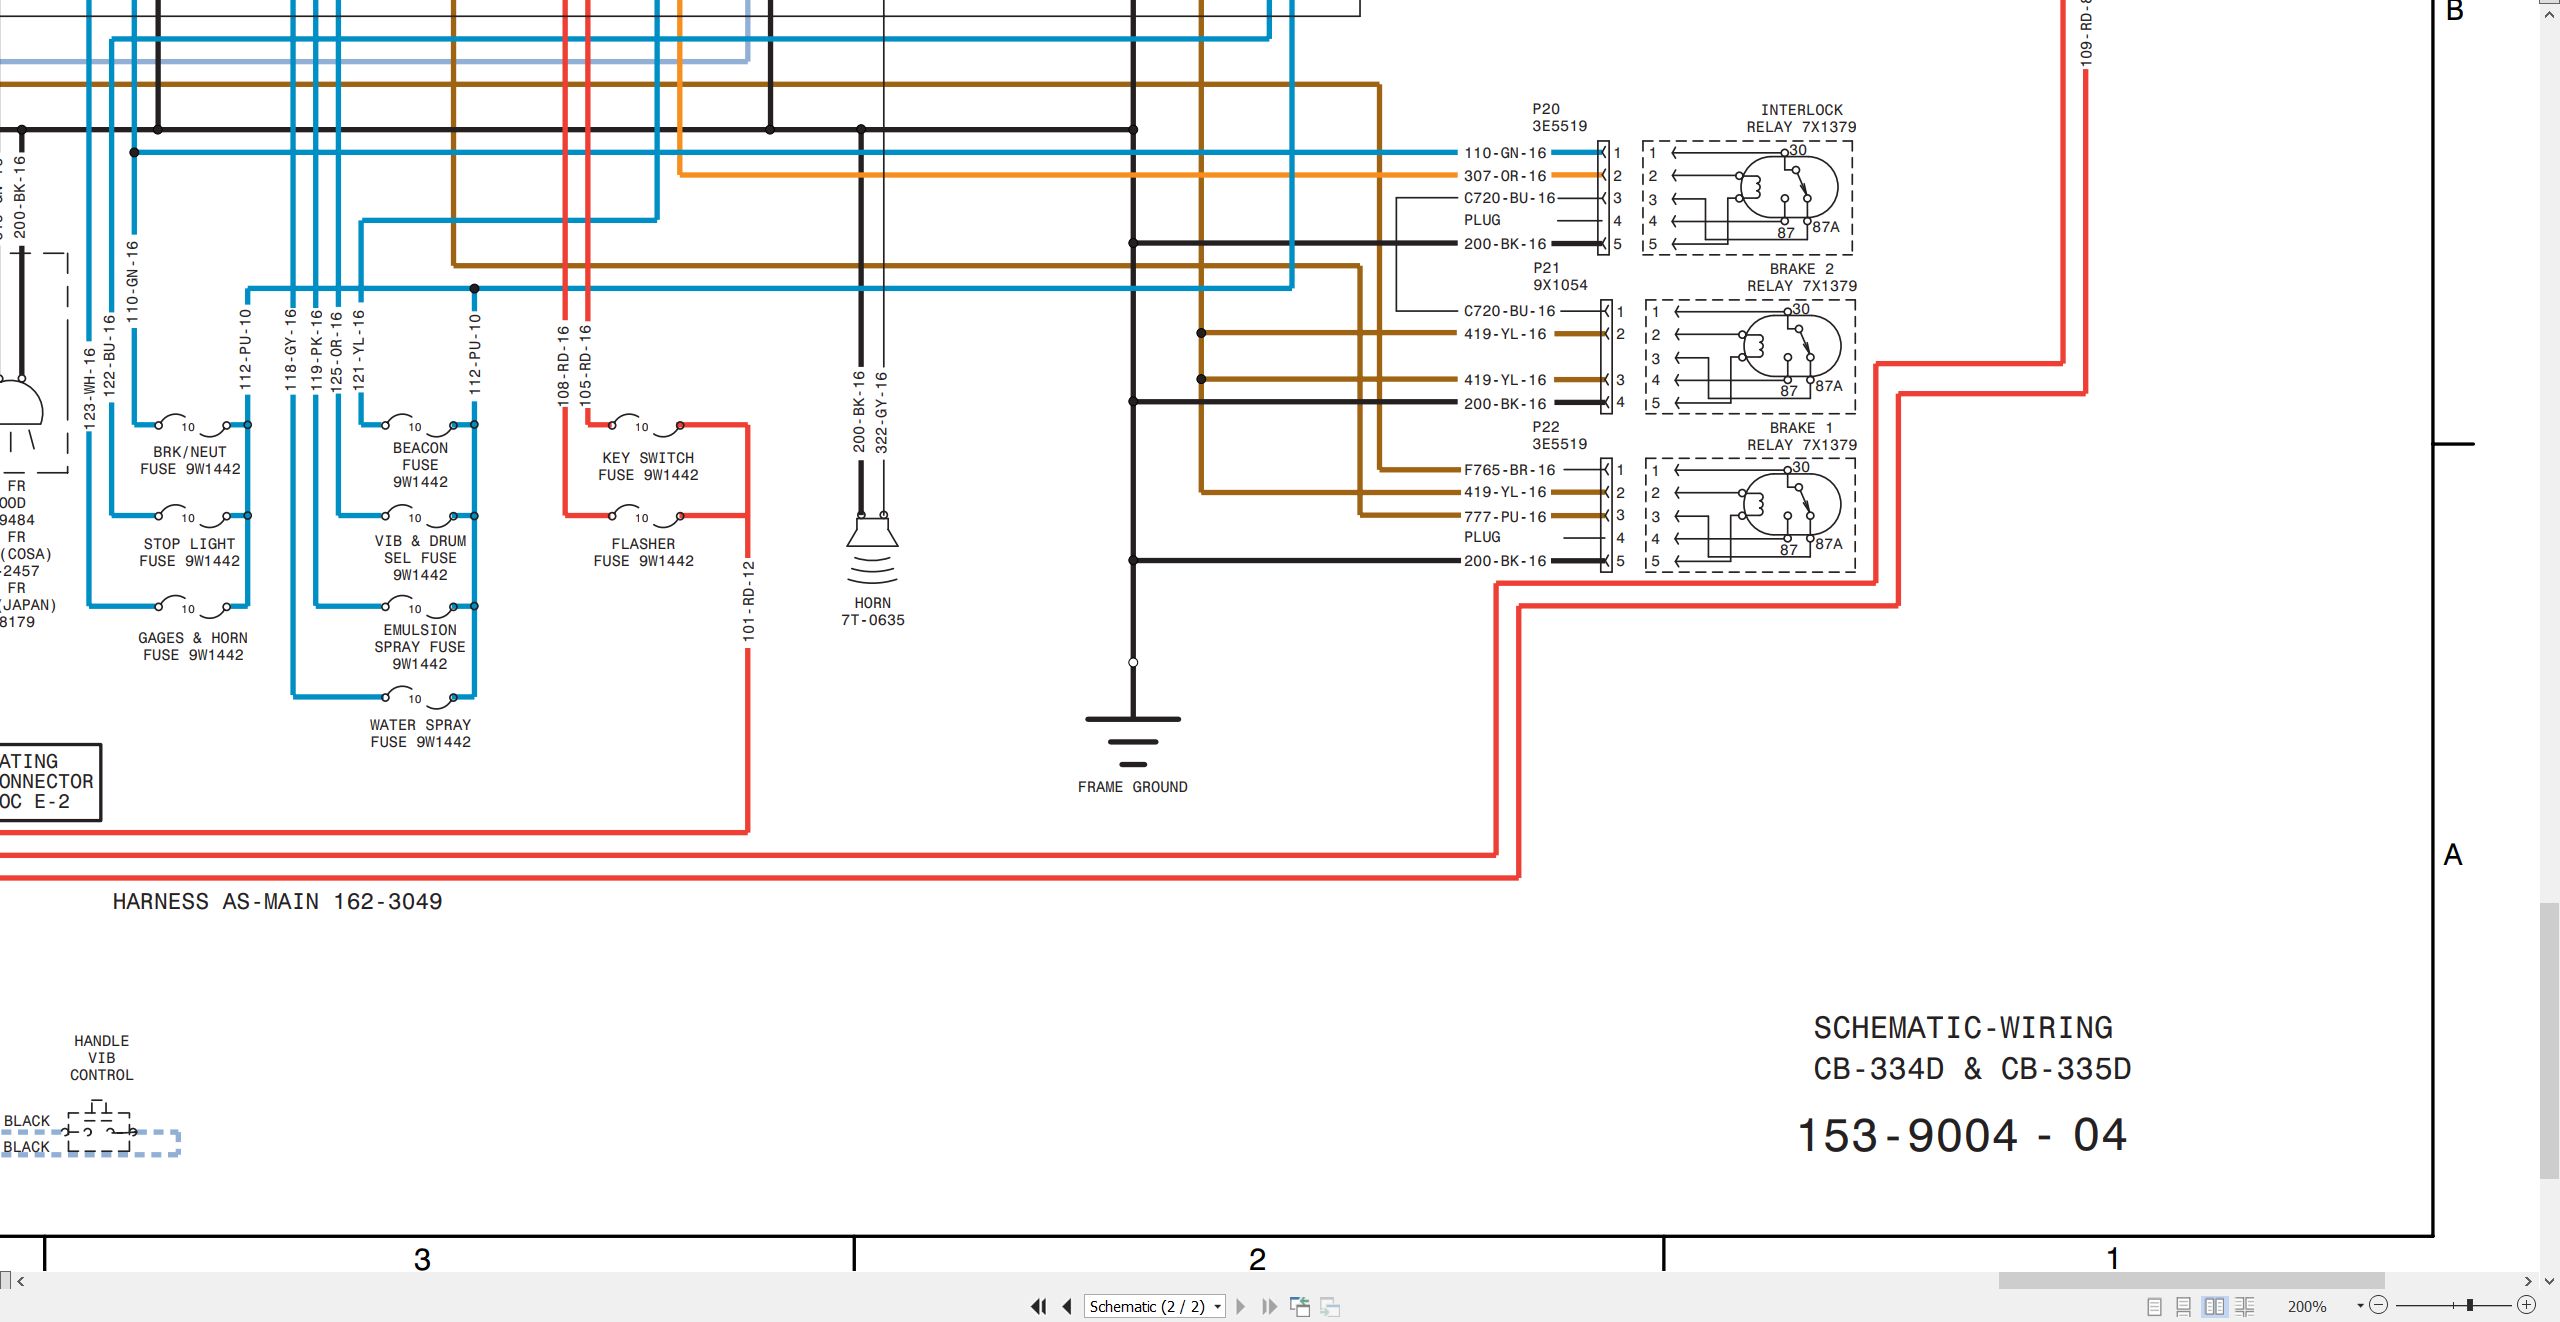Go to the next page
The height and width of the screenshot is (1322, 2560).
[x=1241, y=1306]
